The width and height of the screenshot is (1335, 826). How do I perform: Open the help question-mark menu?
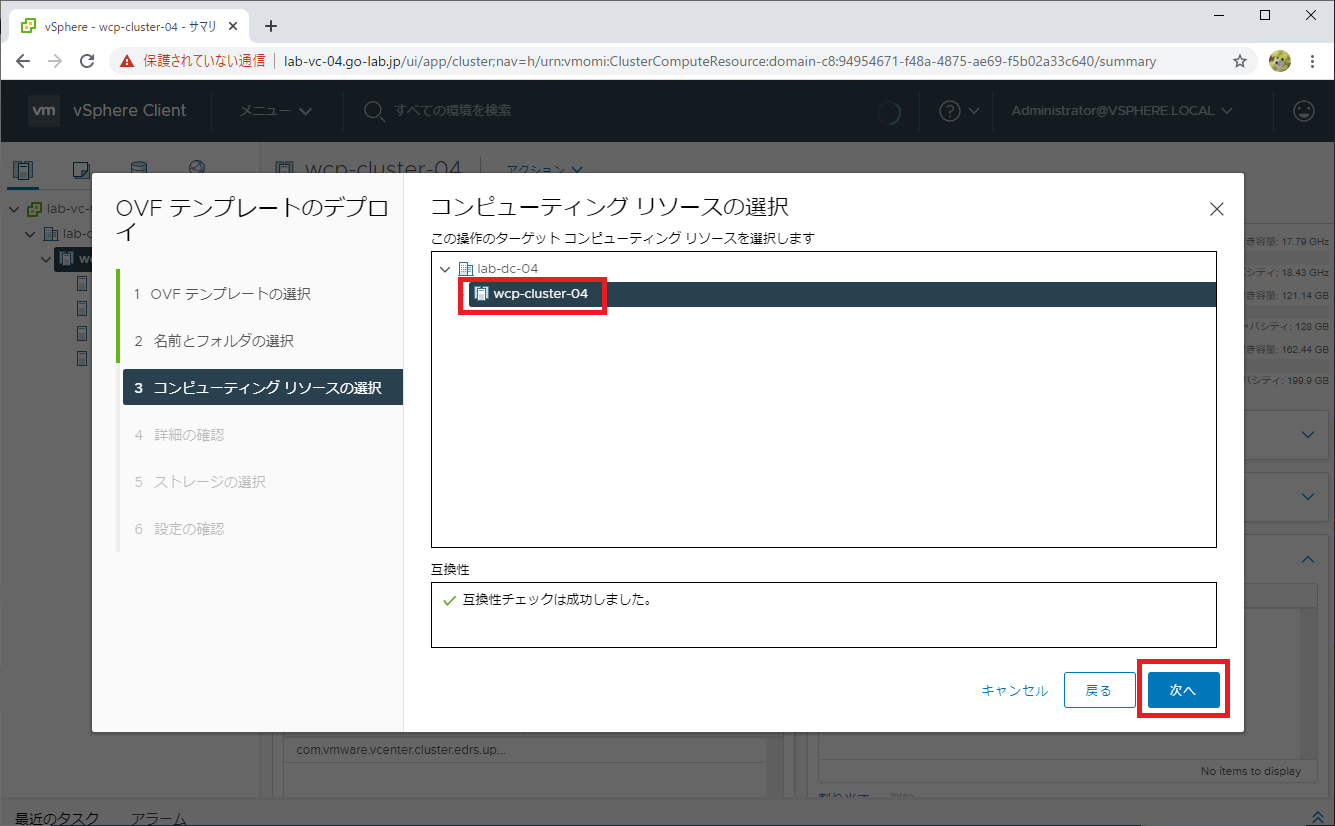958,111
